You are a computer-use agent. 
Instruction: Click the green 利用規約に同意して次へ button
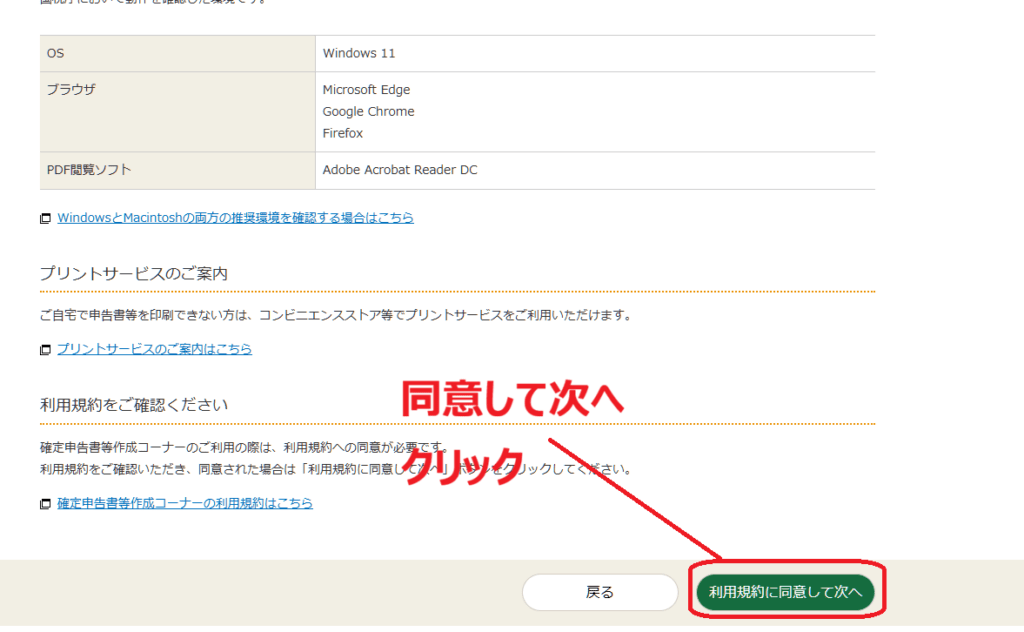(785, 592)
